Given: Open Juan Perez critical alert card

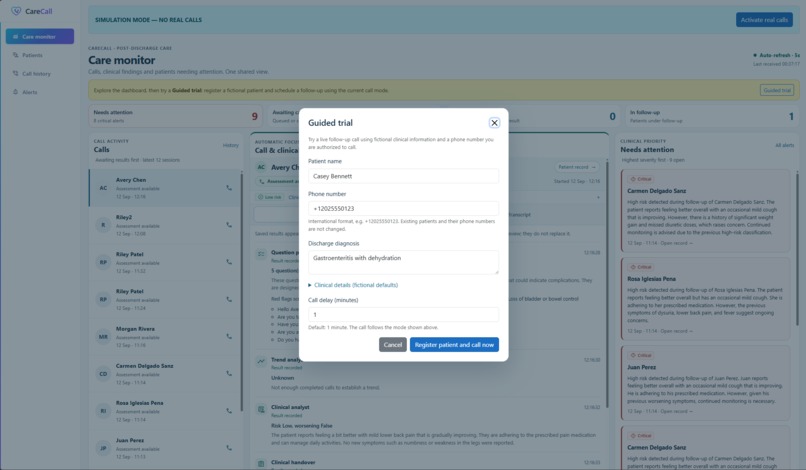Looking at the screenshot, I should [705, 383].
